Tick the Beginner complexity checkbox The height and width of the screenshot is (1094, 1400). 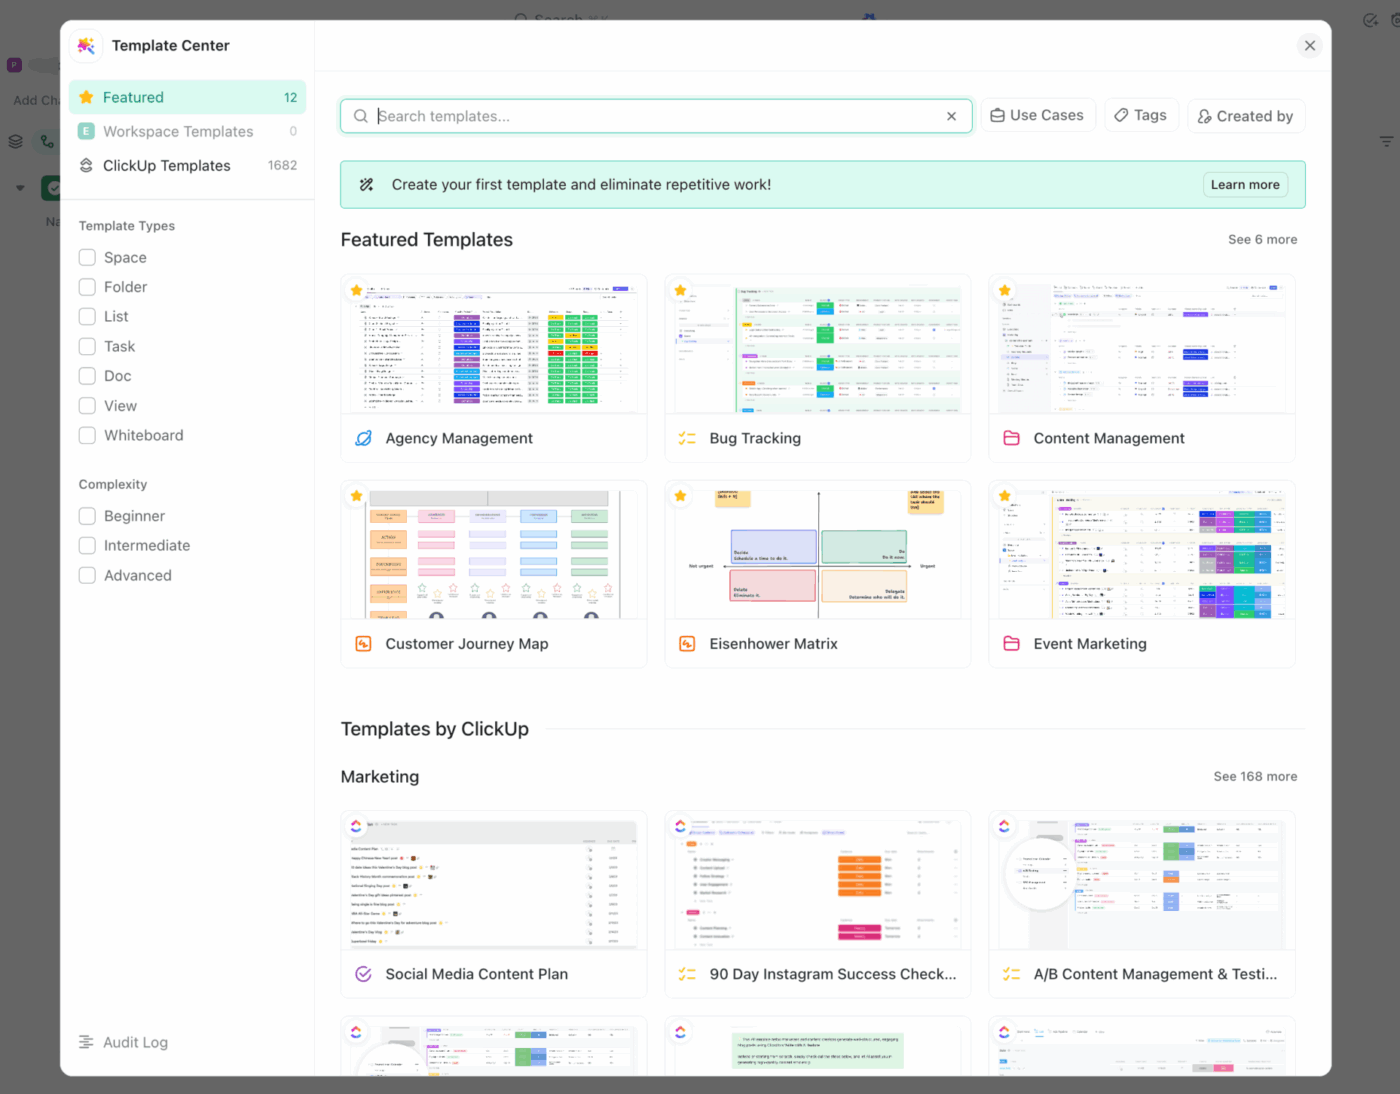coord(88,516)
